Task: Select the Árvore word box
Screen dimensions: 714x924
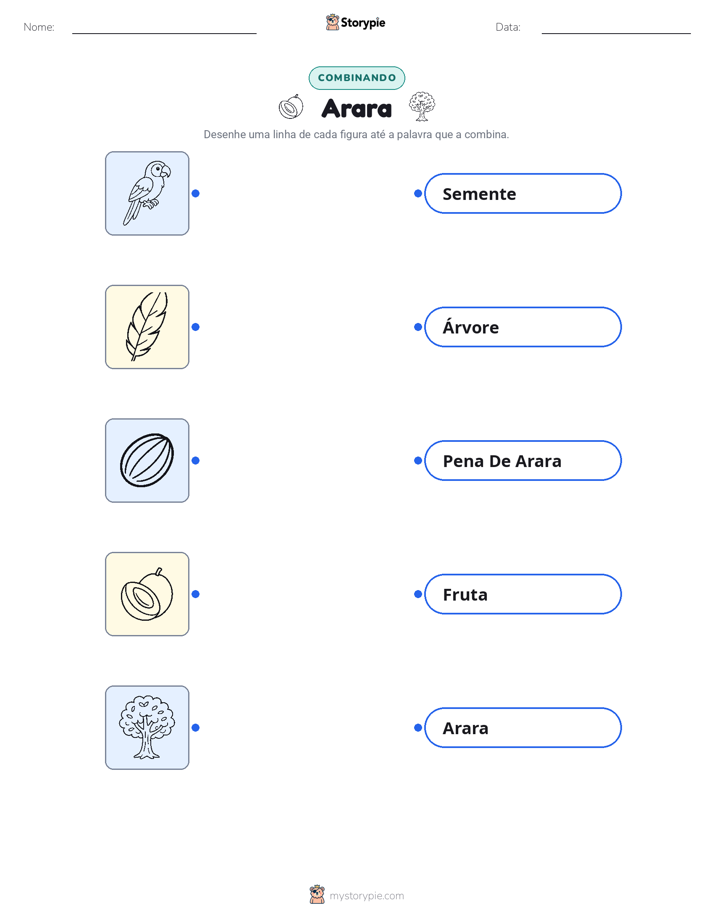Action: click(523, 327)
